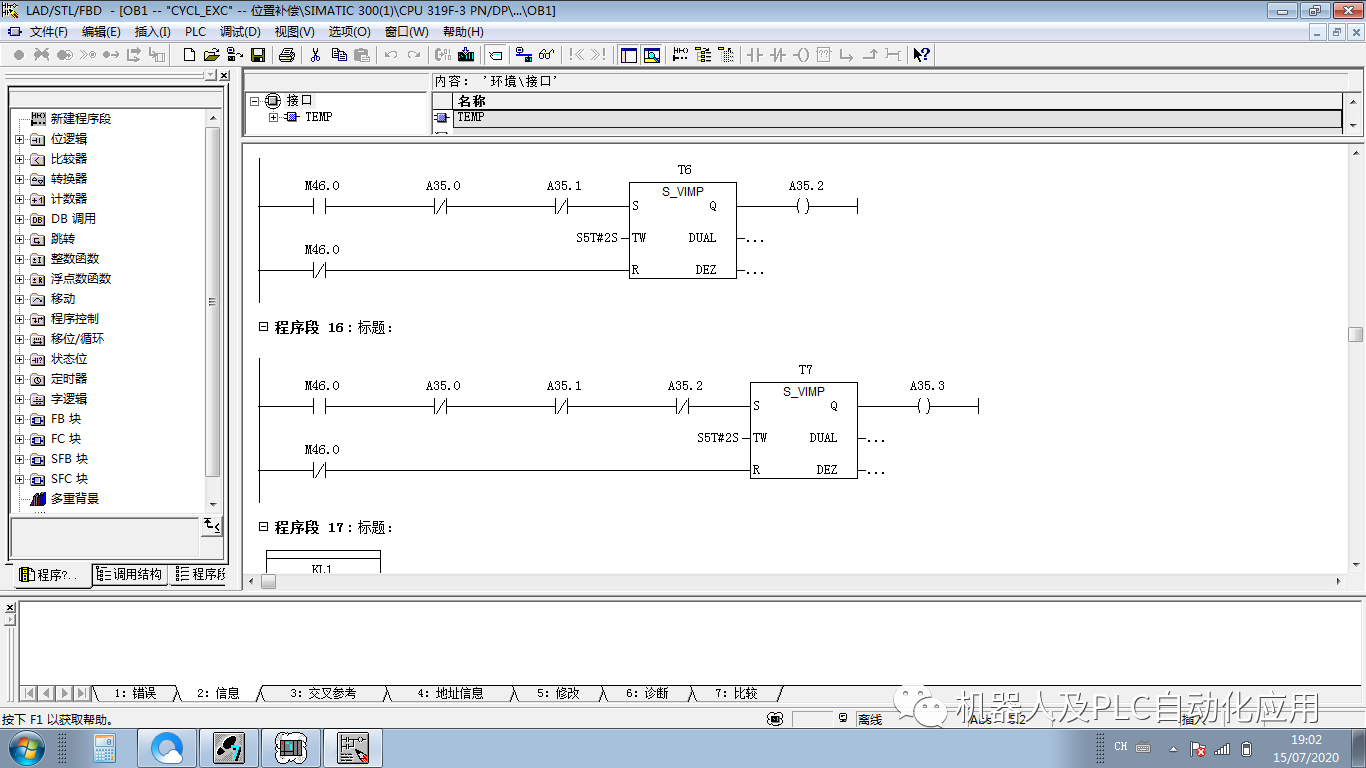Open the calculator taskbar icon
Screen dimensions: 1366x768
[x=104, y=747]
